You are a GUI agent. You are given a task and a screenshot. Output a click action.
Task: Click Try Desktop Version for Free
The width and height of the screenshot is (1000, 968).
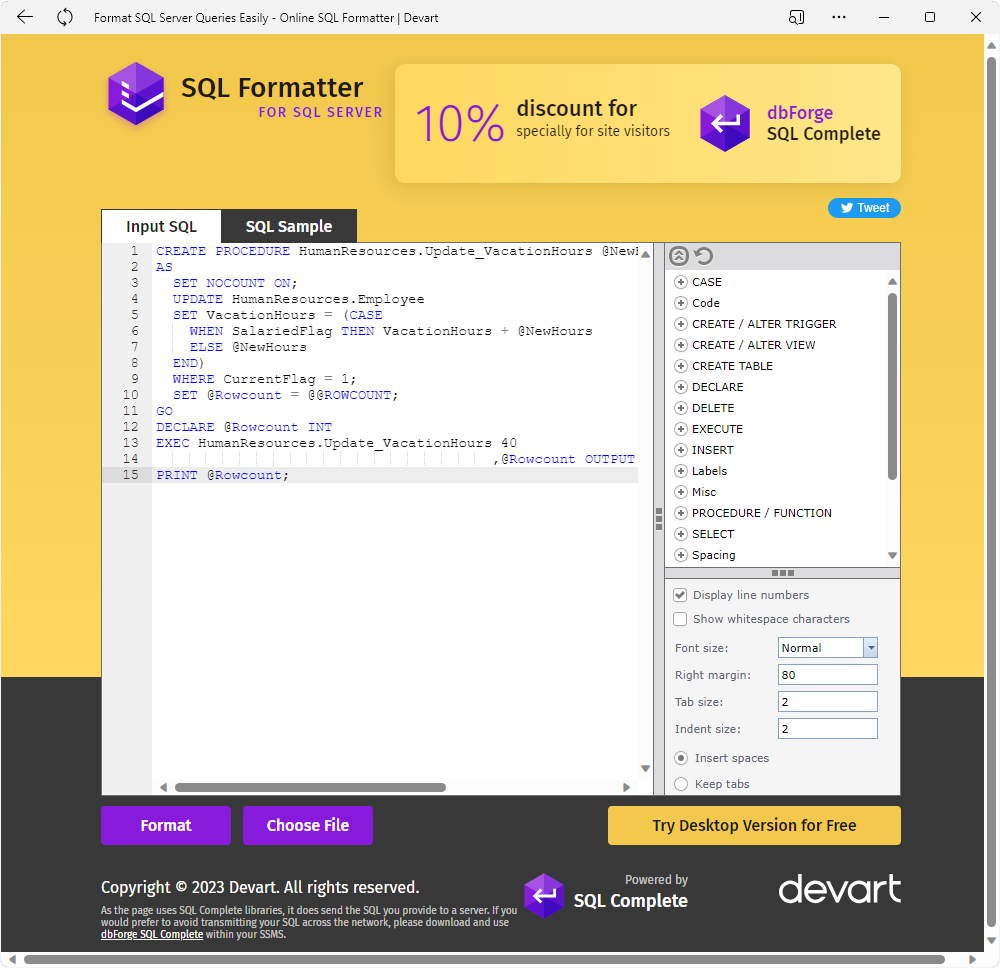(x=754, y=826)
